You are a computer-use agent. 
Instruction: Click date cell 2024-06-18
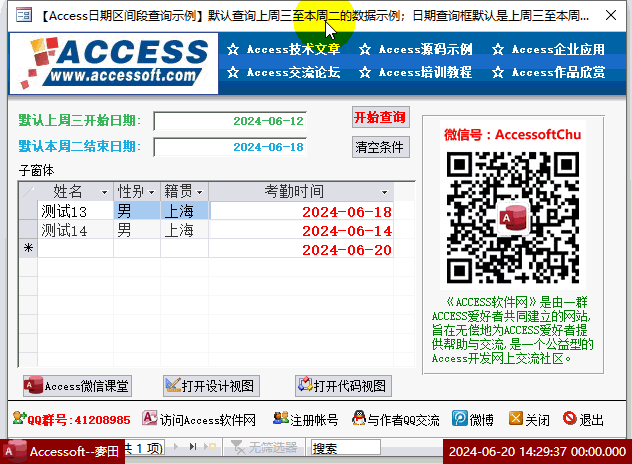point(301,211)
